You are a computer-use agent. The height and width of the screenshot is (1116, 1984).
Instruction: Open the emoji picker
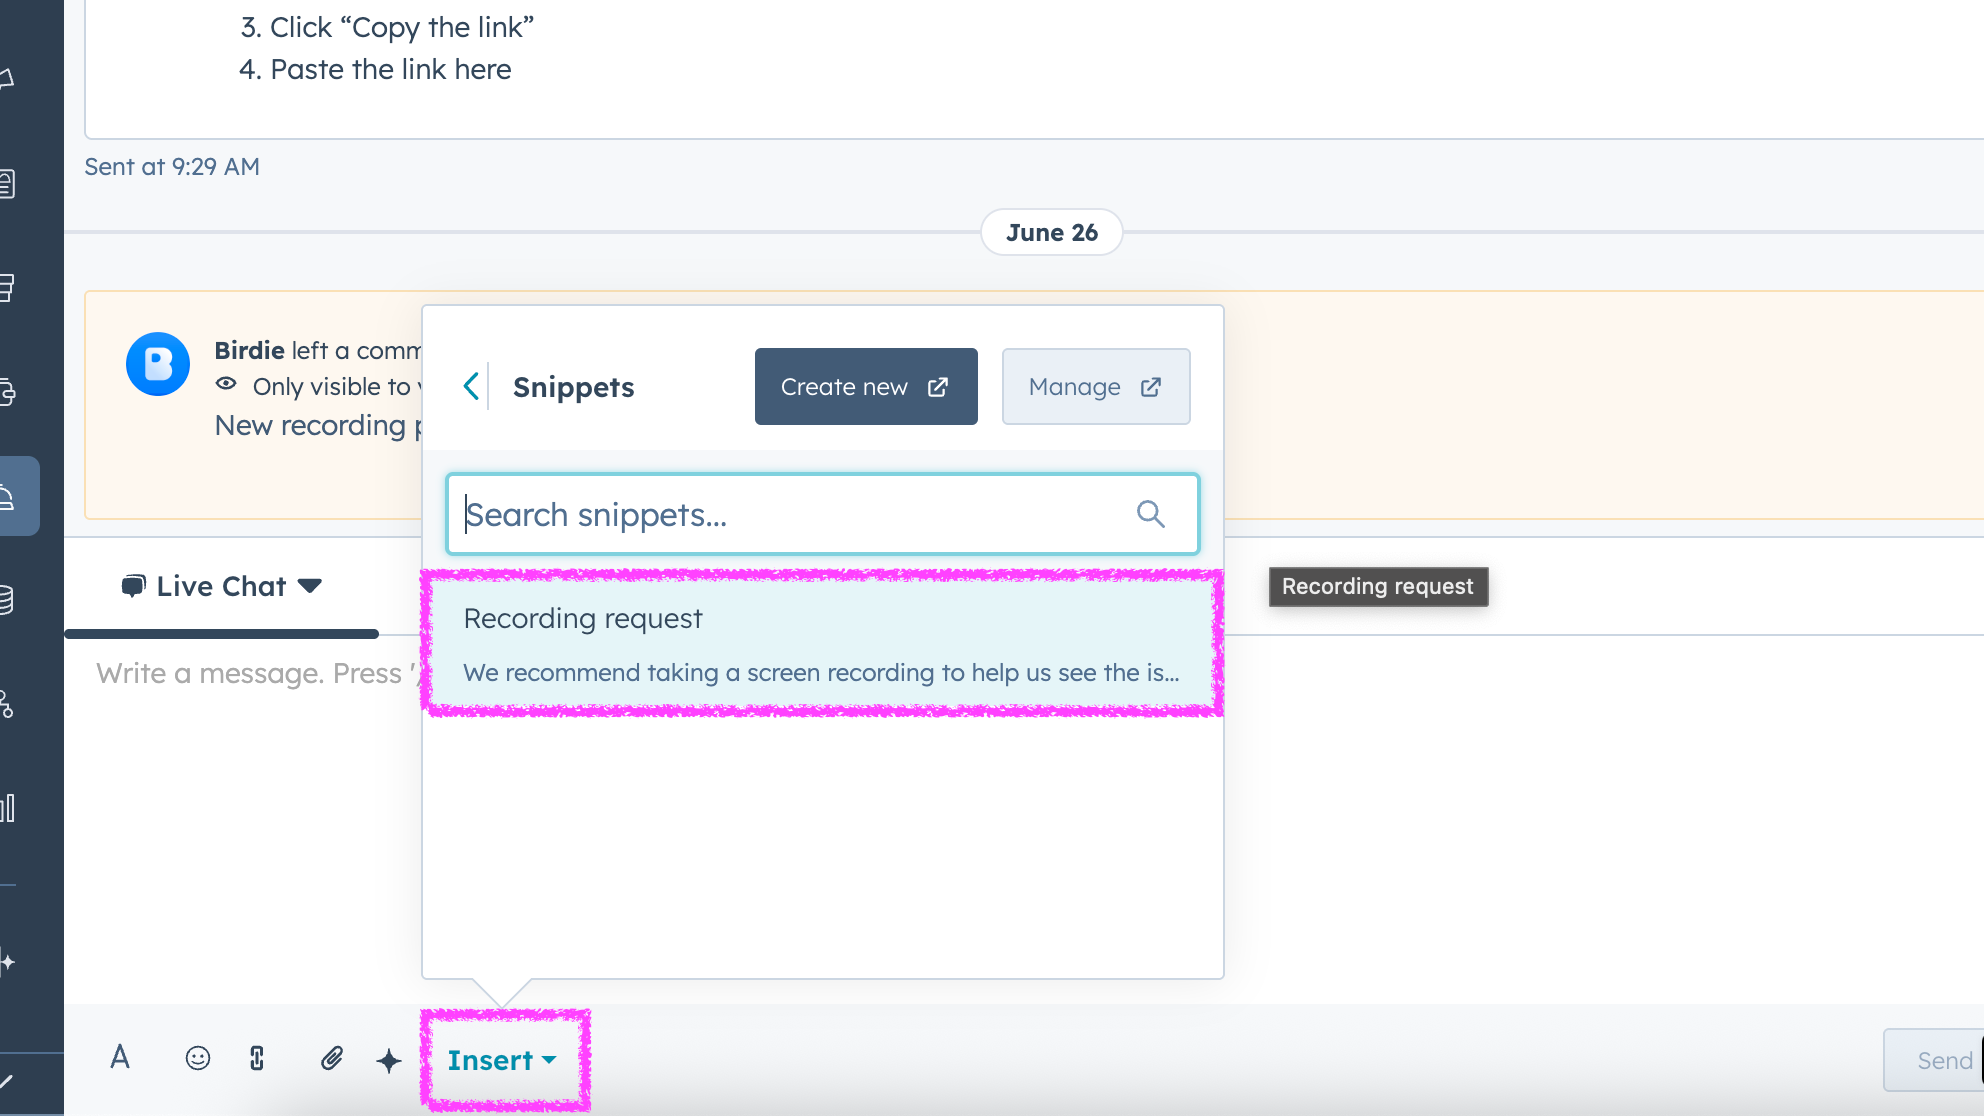(x=198, y=1058)
